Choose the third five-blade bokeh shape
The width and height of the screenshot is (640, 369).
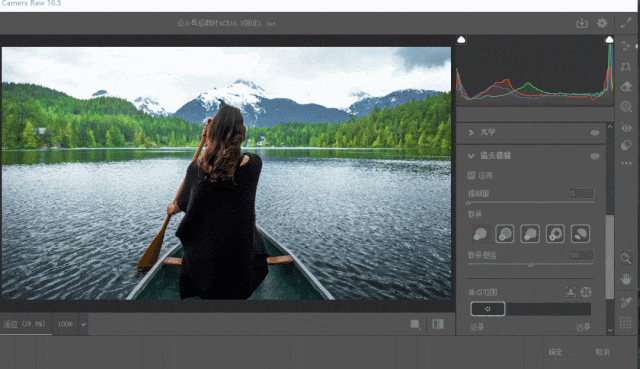(530, 234)
